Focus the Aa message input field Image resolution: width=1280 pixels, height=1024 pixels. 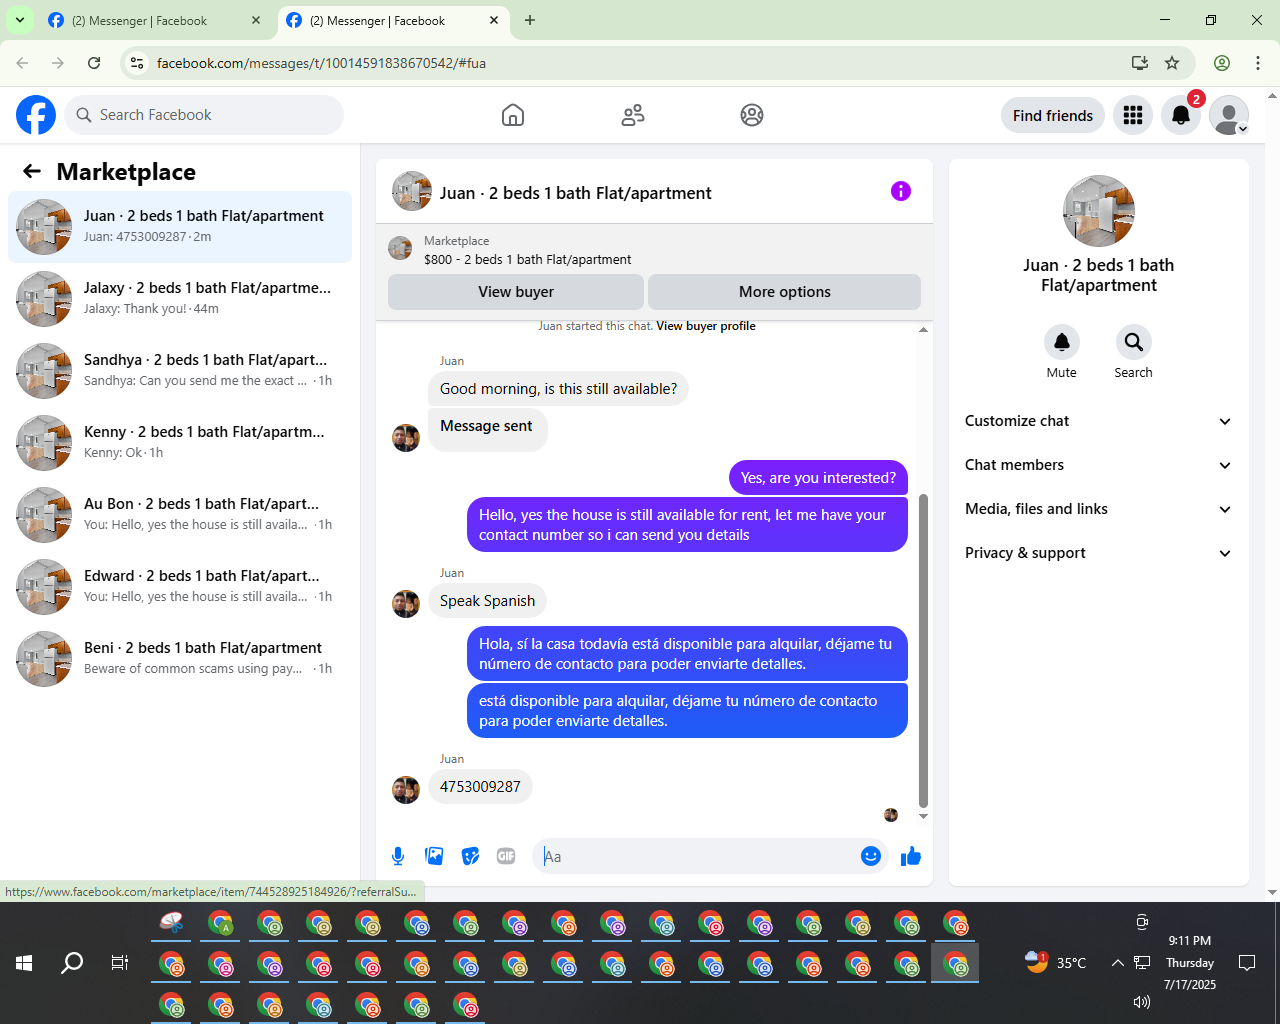point(695,856)
